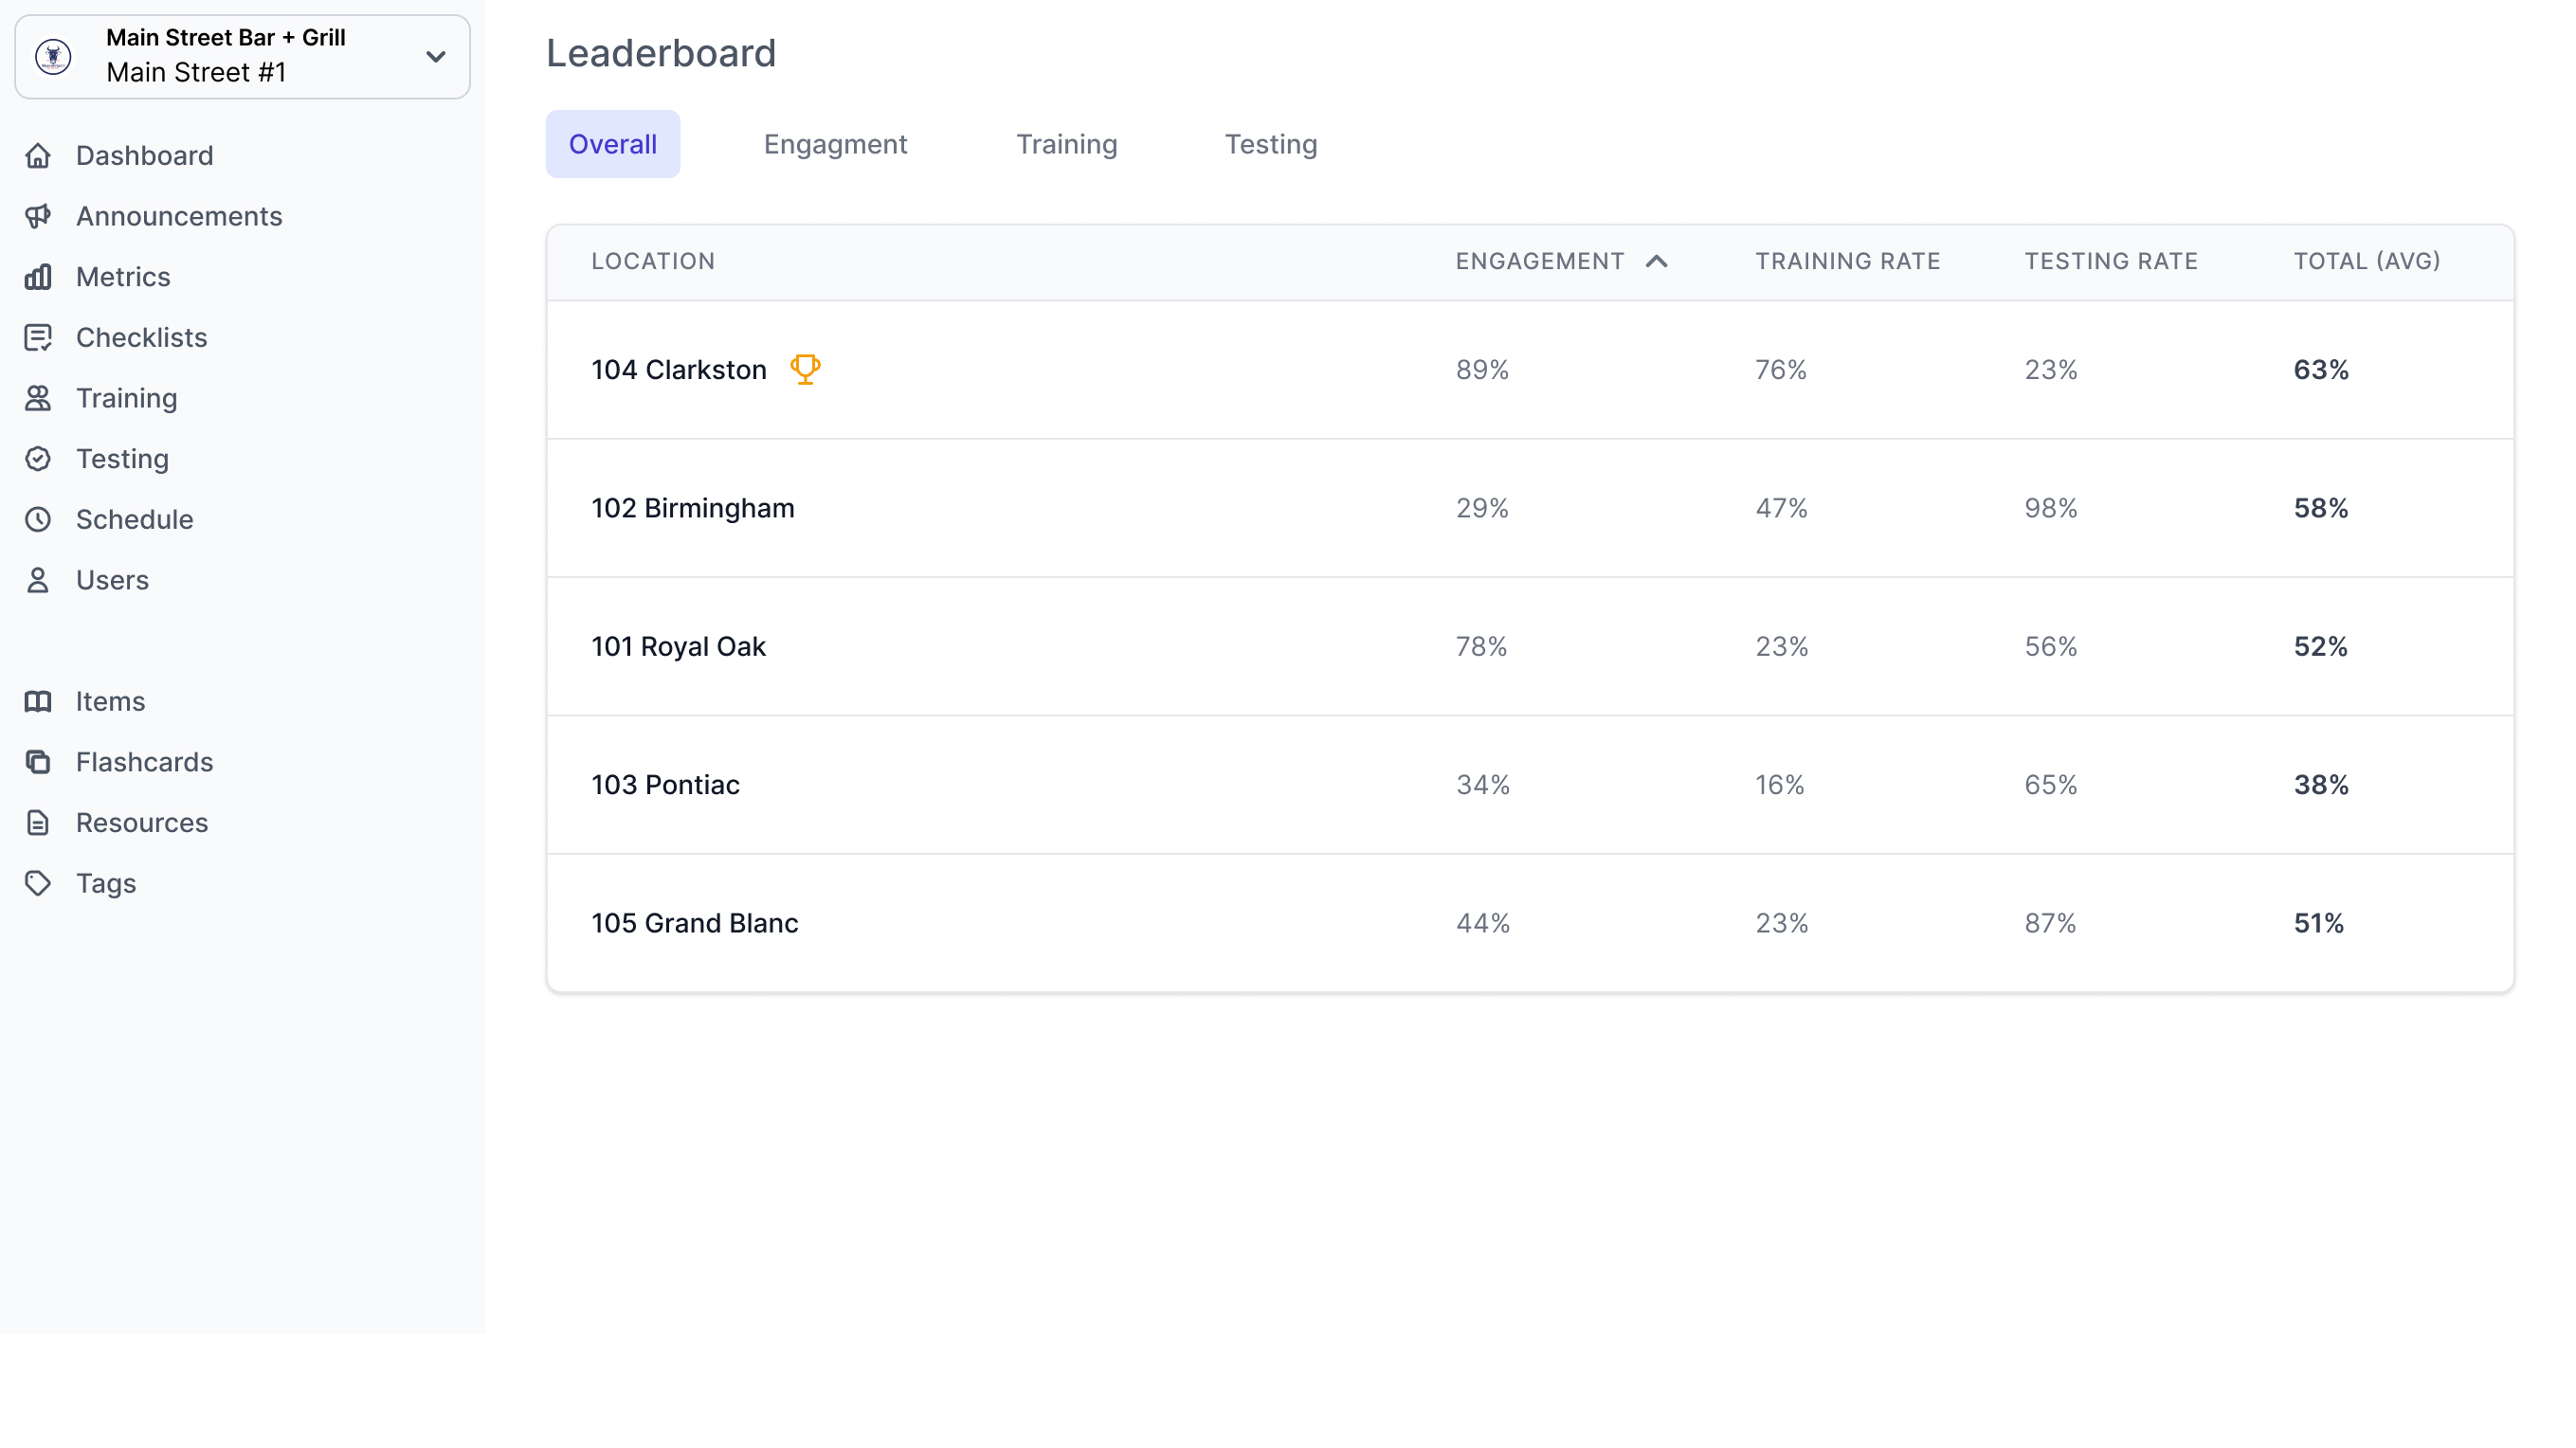Viewport: 2576px width, 1448px height.
Task: Open the Main Street Bar + Grill location switcher
Action: point(240,56)
